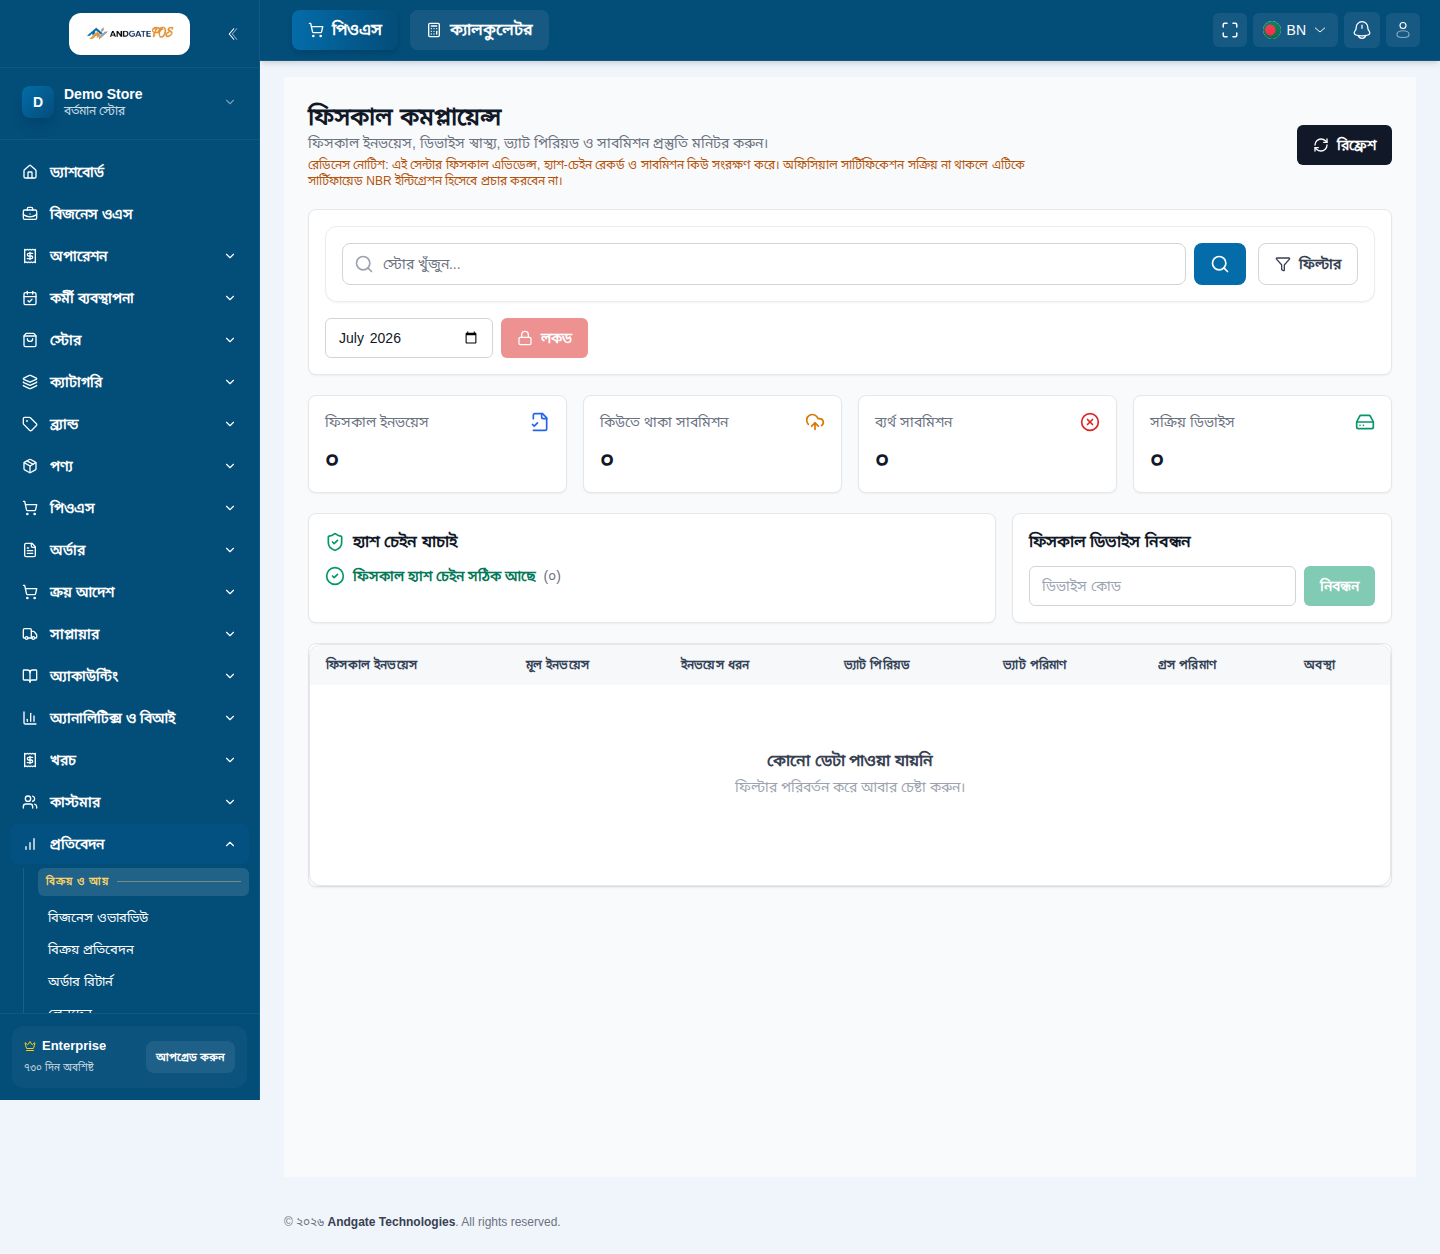
Task: Click the লকড lock button
Action: point(544,338)
